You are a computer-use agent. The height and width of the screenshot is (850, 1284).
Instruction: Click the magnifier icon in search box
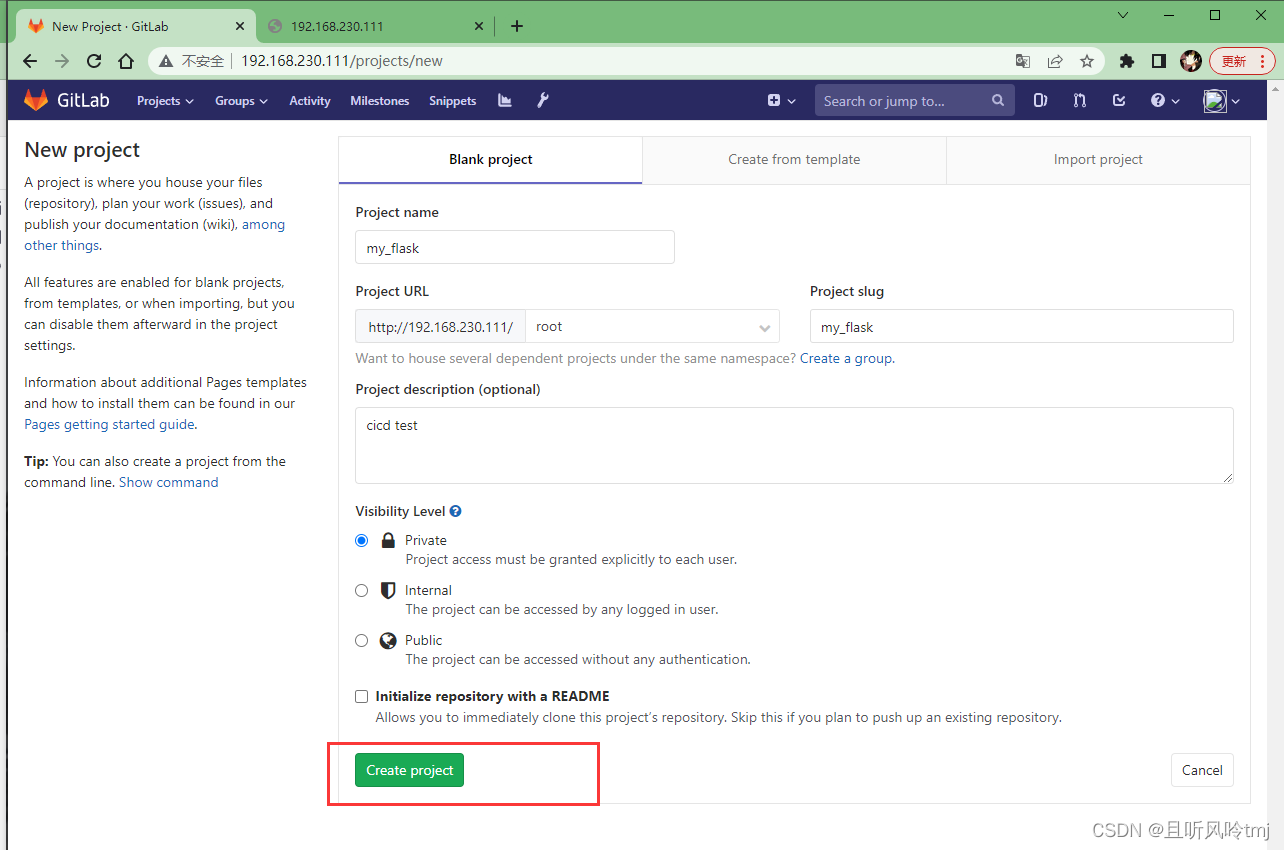click(x=998, y=100)
